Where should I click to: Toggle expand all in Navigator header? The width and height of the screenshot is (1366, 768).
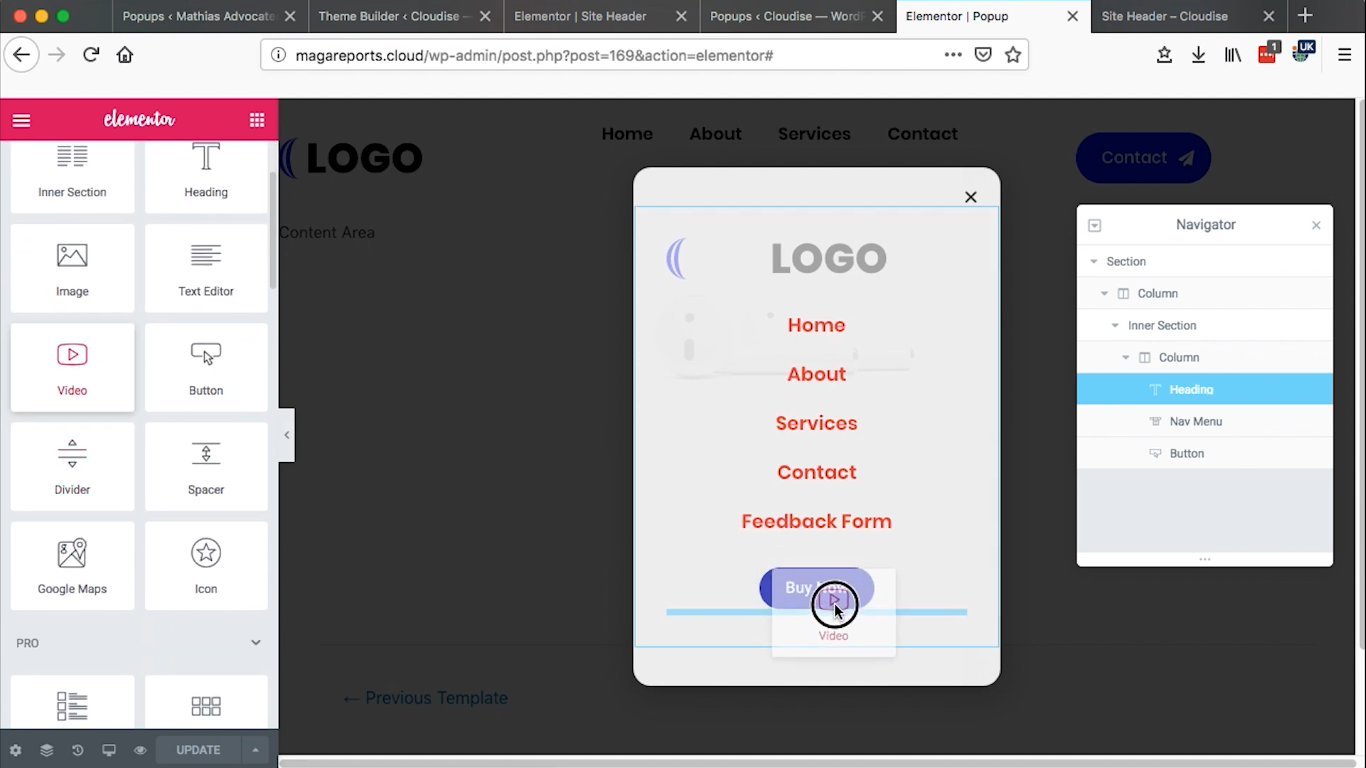pos(1094,225)
